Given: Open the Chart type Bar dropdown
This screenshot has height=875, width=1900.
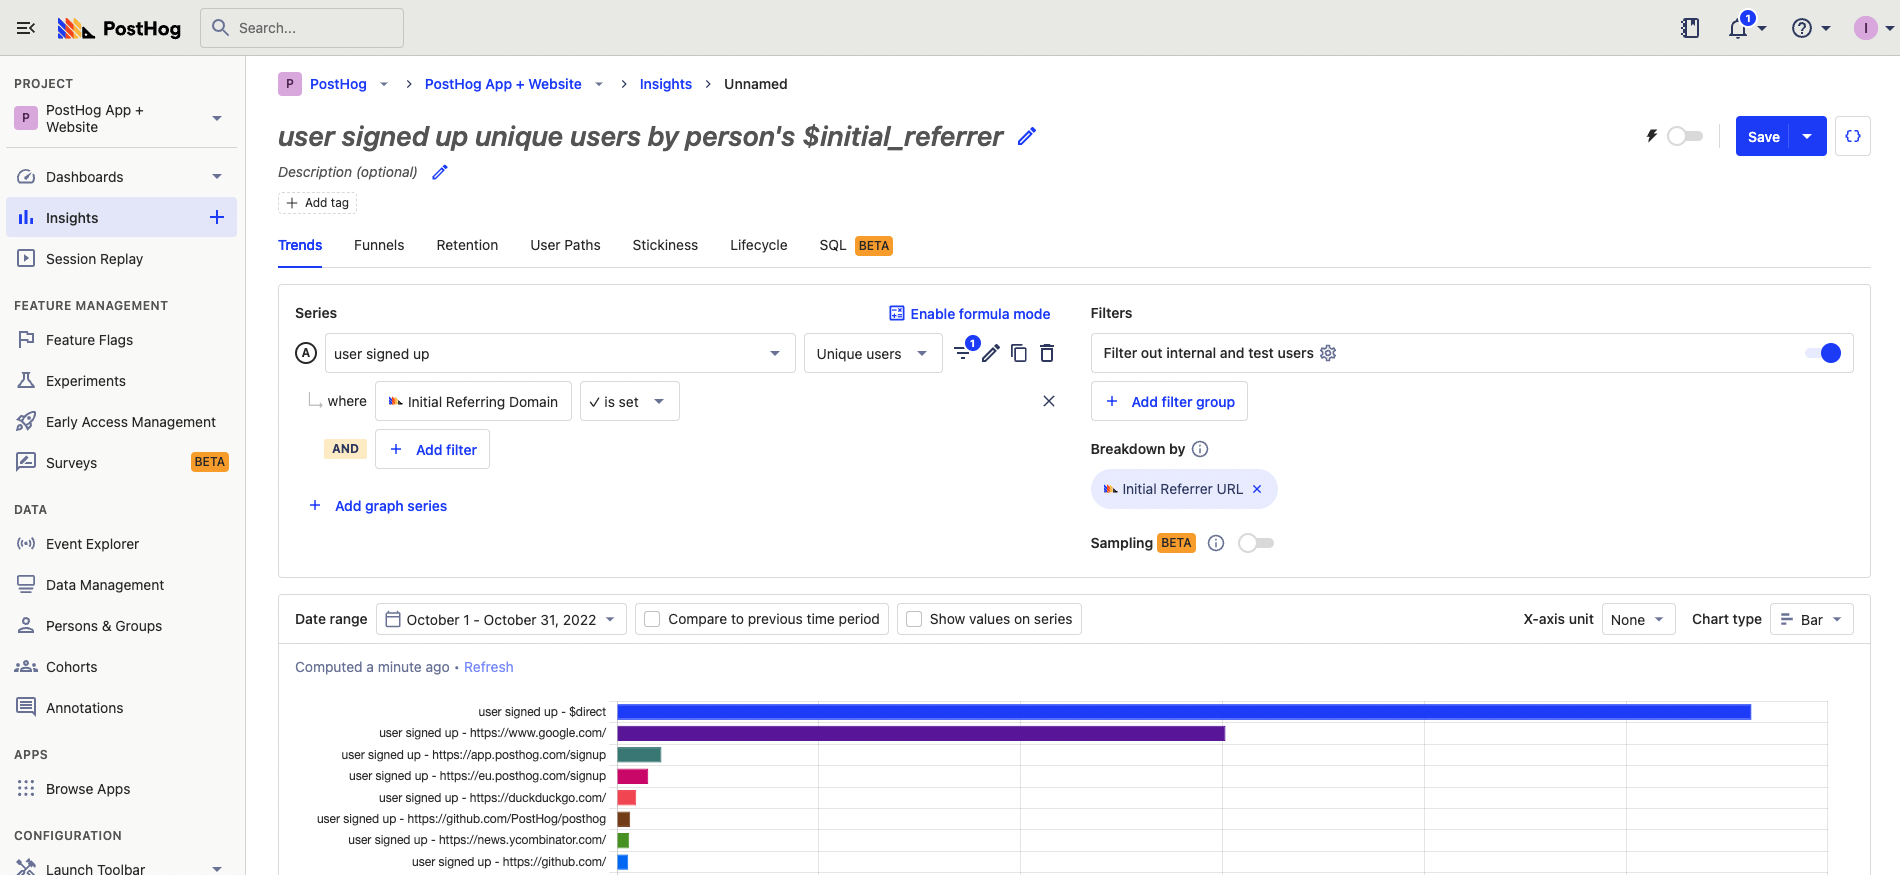Looking at the screenshot, I should pyautogui.click(x=1811, y=619).
